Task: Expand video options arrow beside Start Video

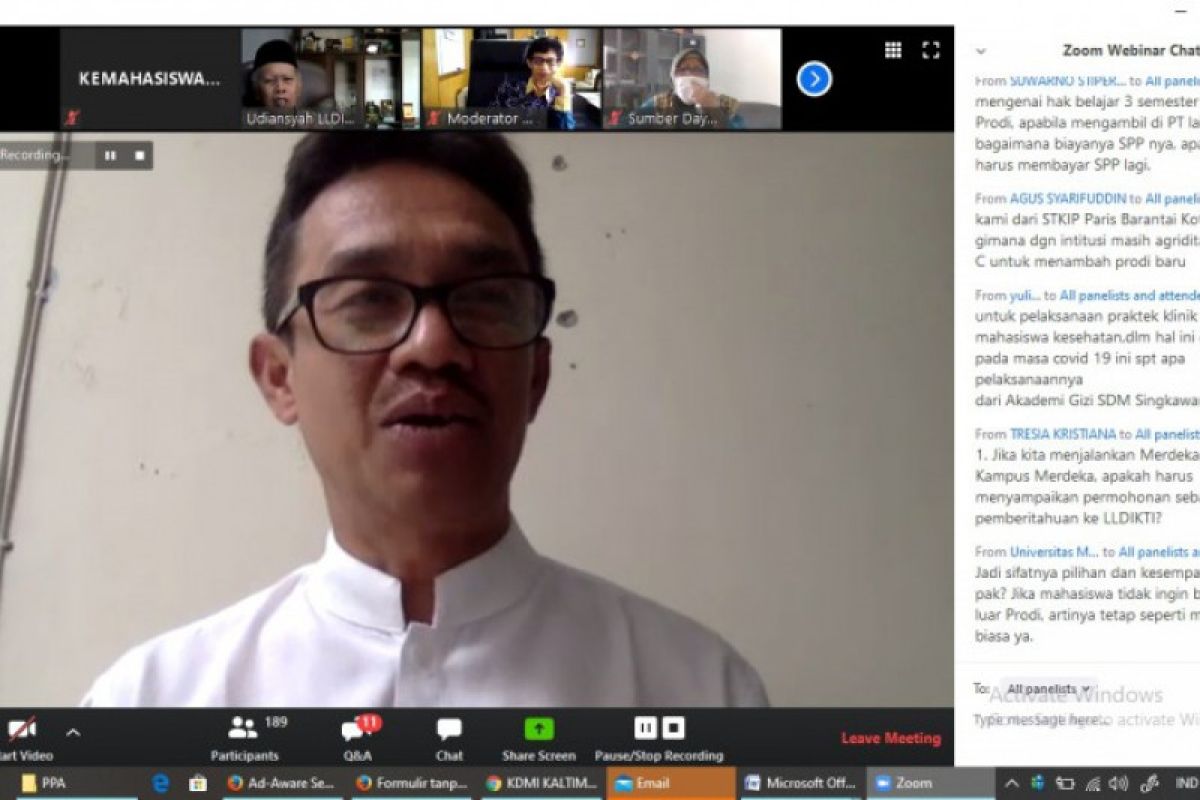Action: (x=73, y=732)
